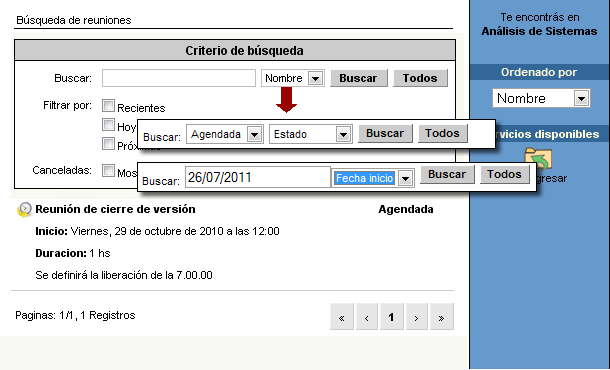Click the 'Paginas: 1/1, 1 Registros' text
The image size is (610, 370).
[x=75, y=315]
